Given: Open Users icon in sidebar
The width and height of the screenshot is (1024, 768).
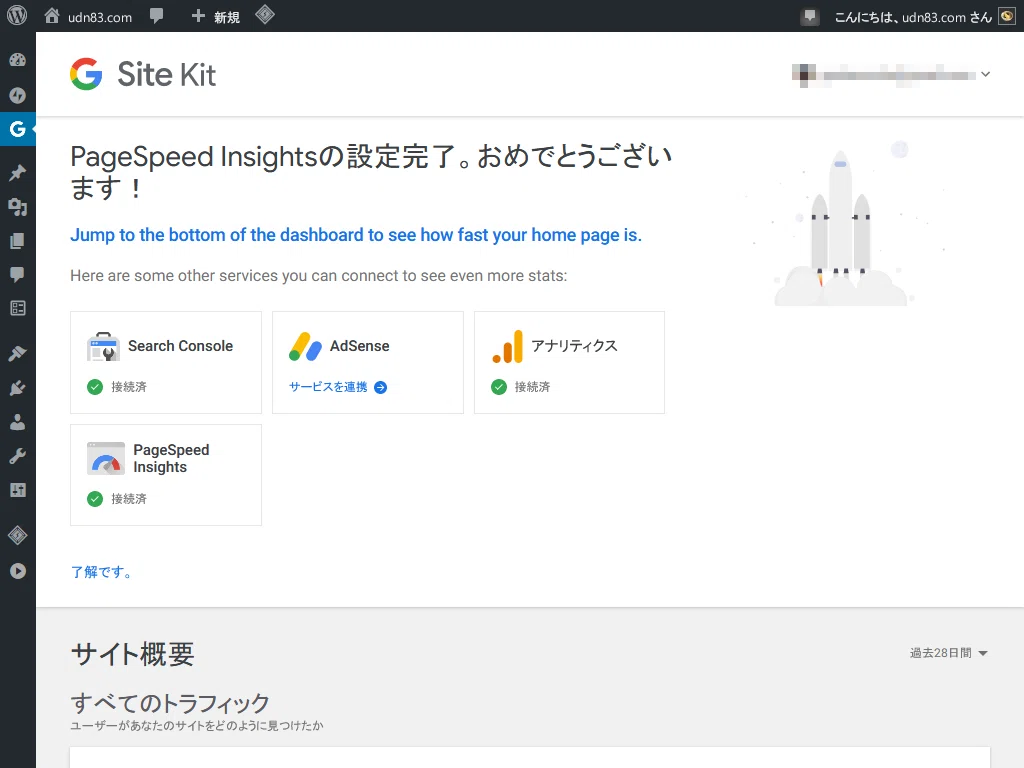Looking at the screenshot, I should tap(18, 422).
